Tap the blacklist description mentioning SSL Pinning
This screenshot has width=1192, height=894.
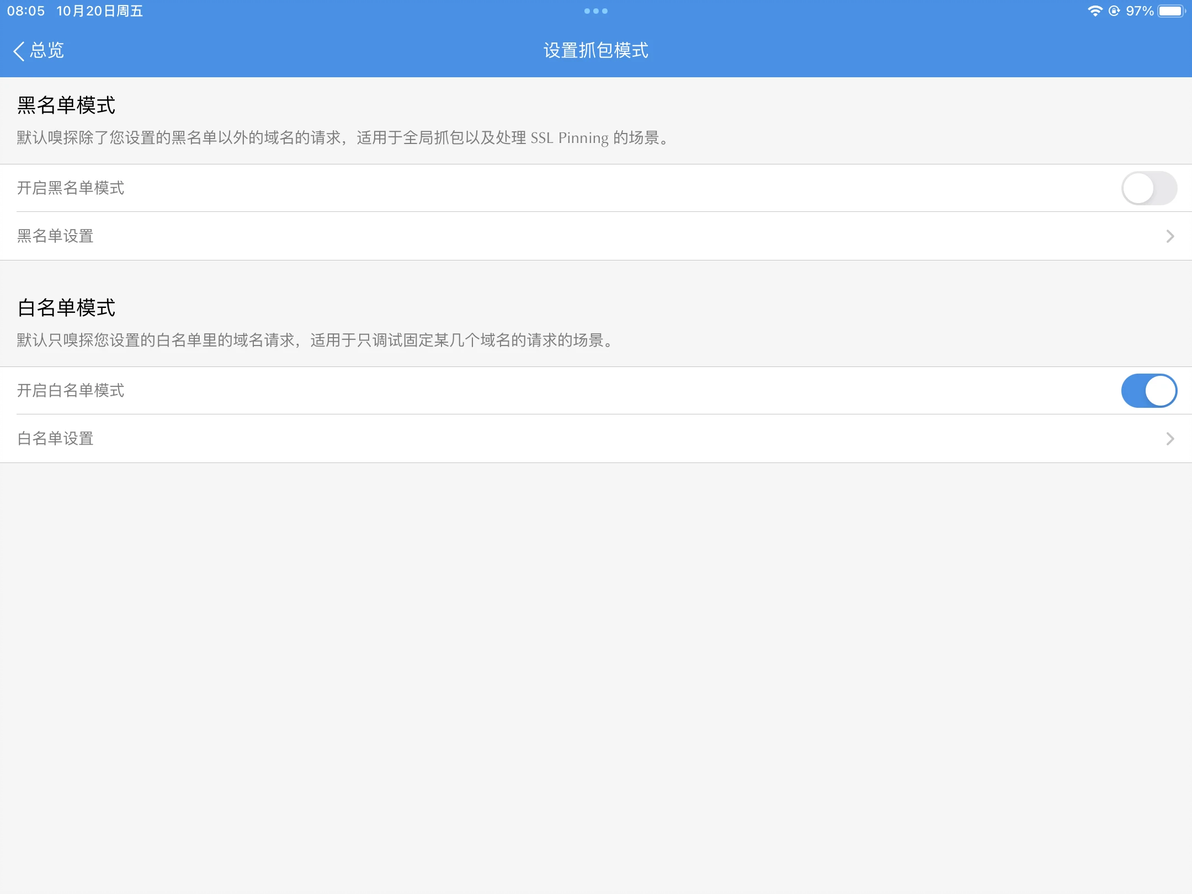344,138
